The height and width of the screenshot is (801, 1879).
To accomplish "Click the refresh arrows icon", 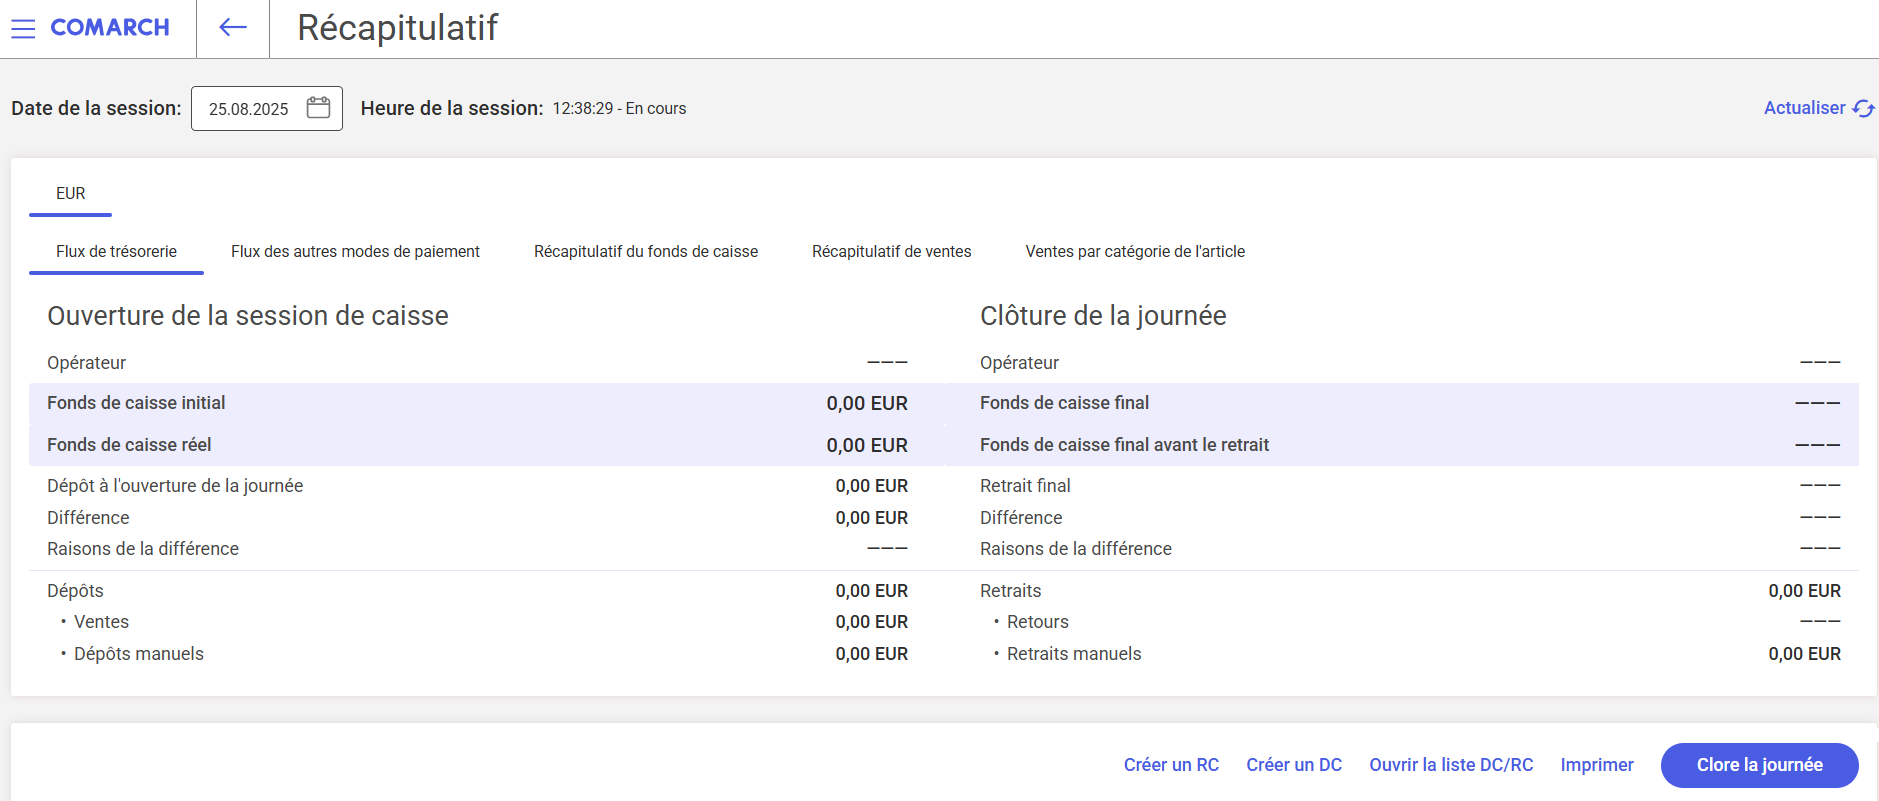I will pyautogui.click(x=1863, y=108).
